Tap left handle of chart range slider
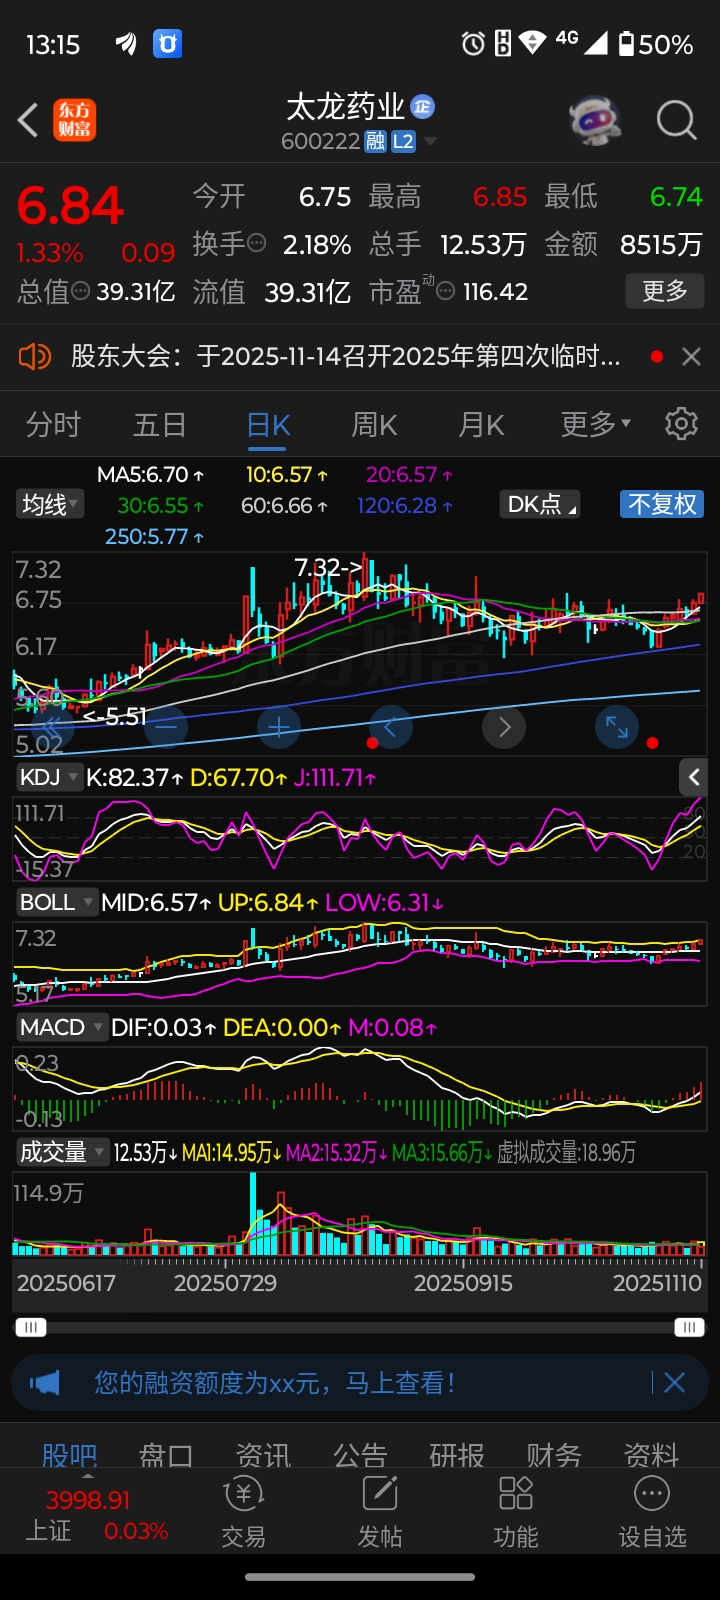 [30, 1328]
